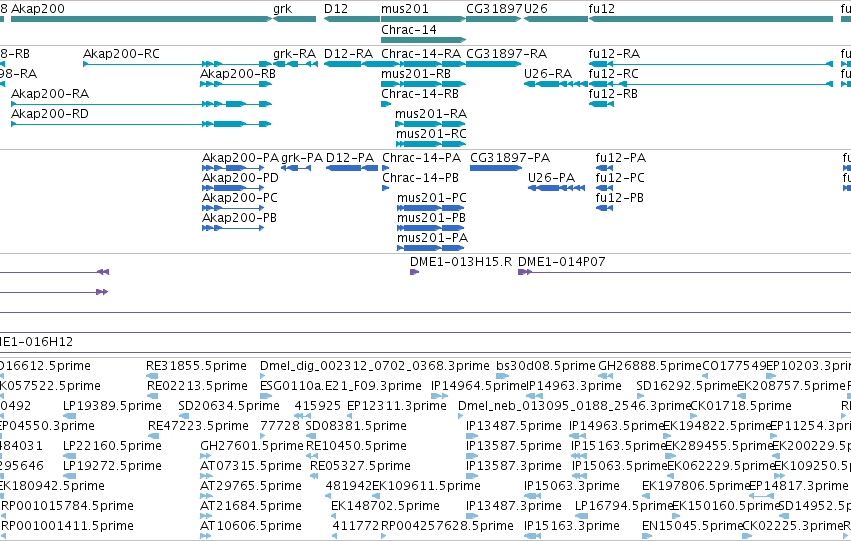Click the Akap200-RA transcript label
This screenshot has height=541, width=851.
tap(50, 94)
